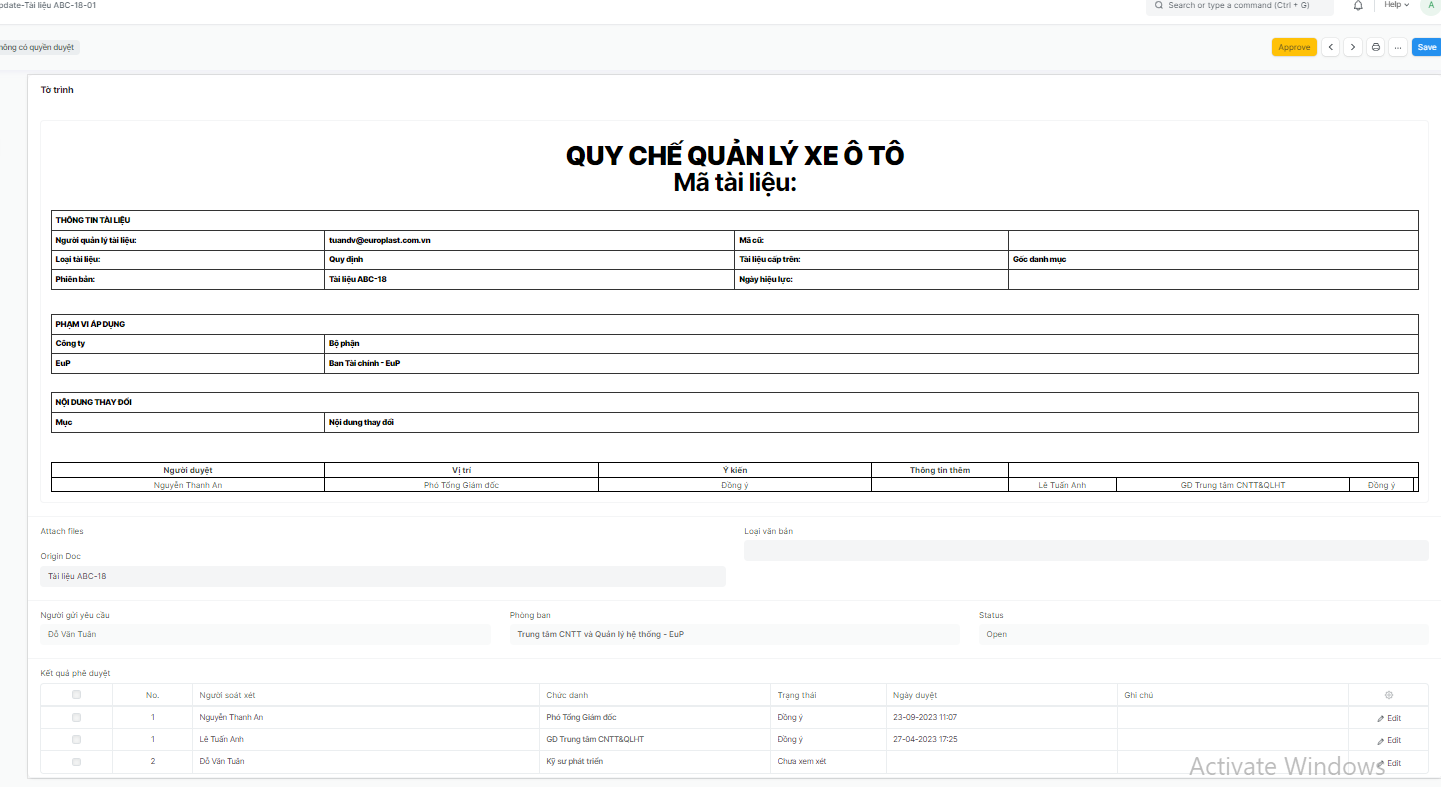The image size is (1441, 787).
Task: Click the Phòng ban department field
Action: (734, 634)
